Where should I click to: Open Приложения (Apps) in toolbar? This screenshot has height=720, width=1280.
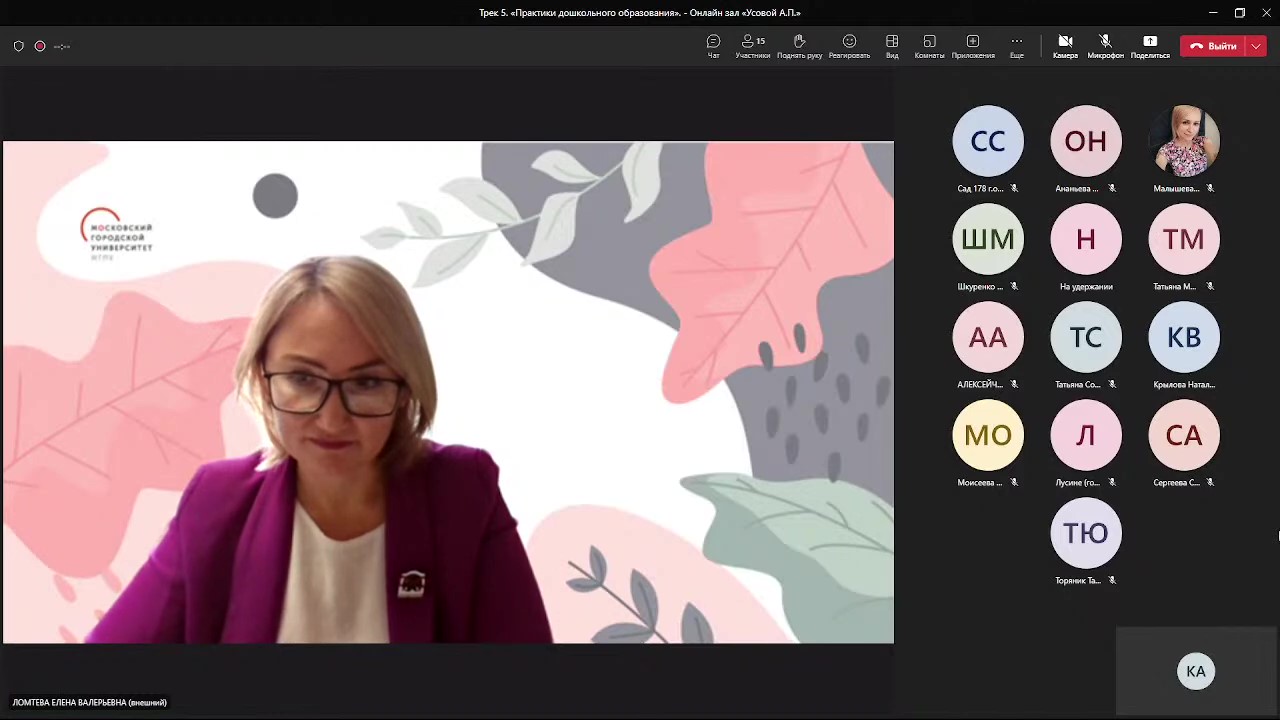tap(972, 45)
